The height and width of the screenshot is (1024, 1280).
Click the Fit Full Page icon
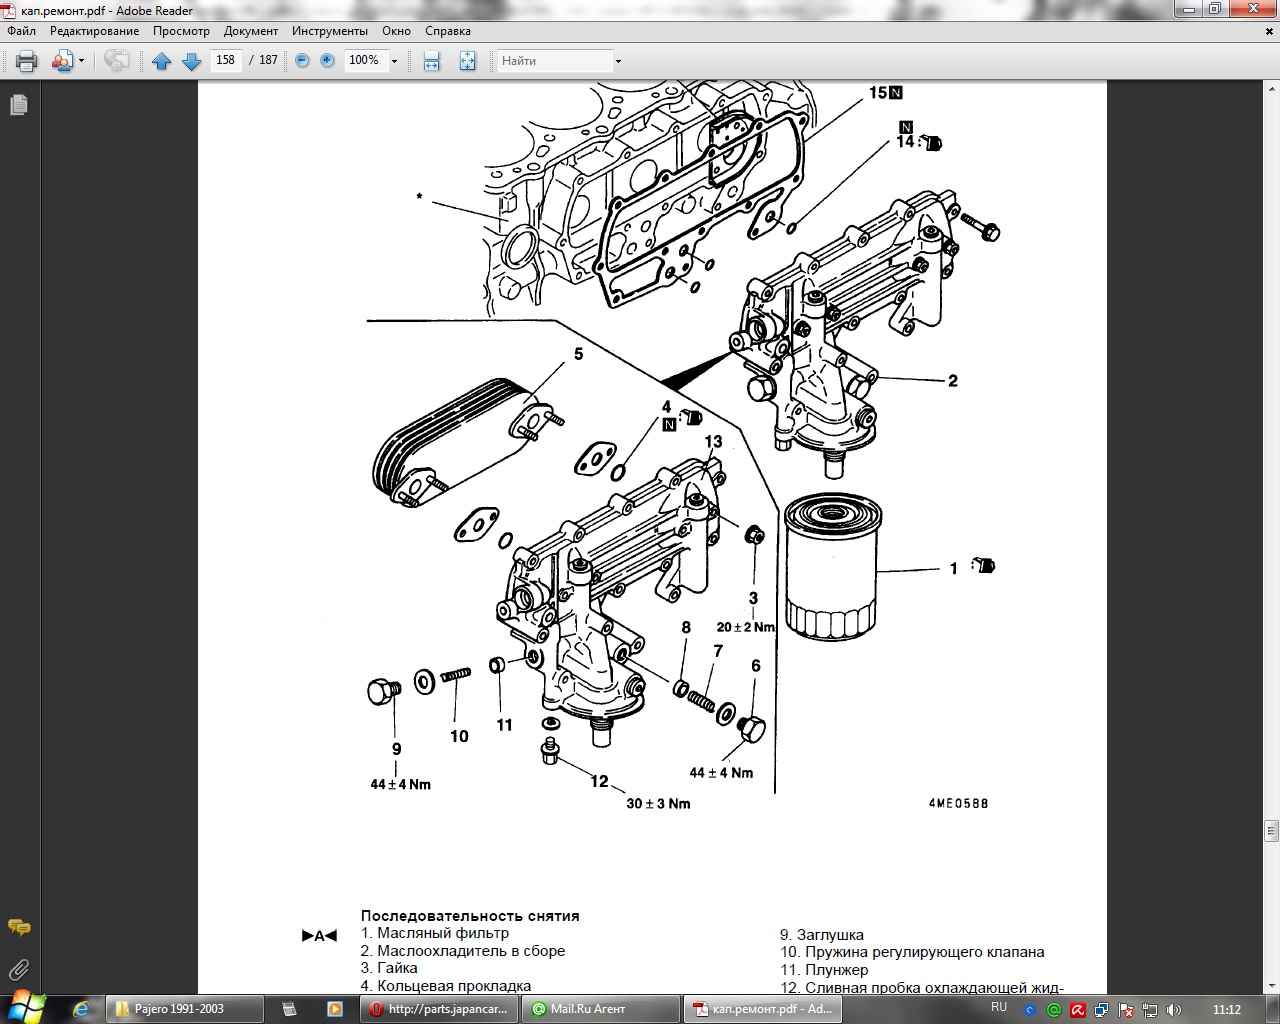point(467,61)
